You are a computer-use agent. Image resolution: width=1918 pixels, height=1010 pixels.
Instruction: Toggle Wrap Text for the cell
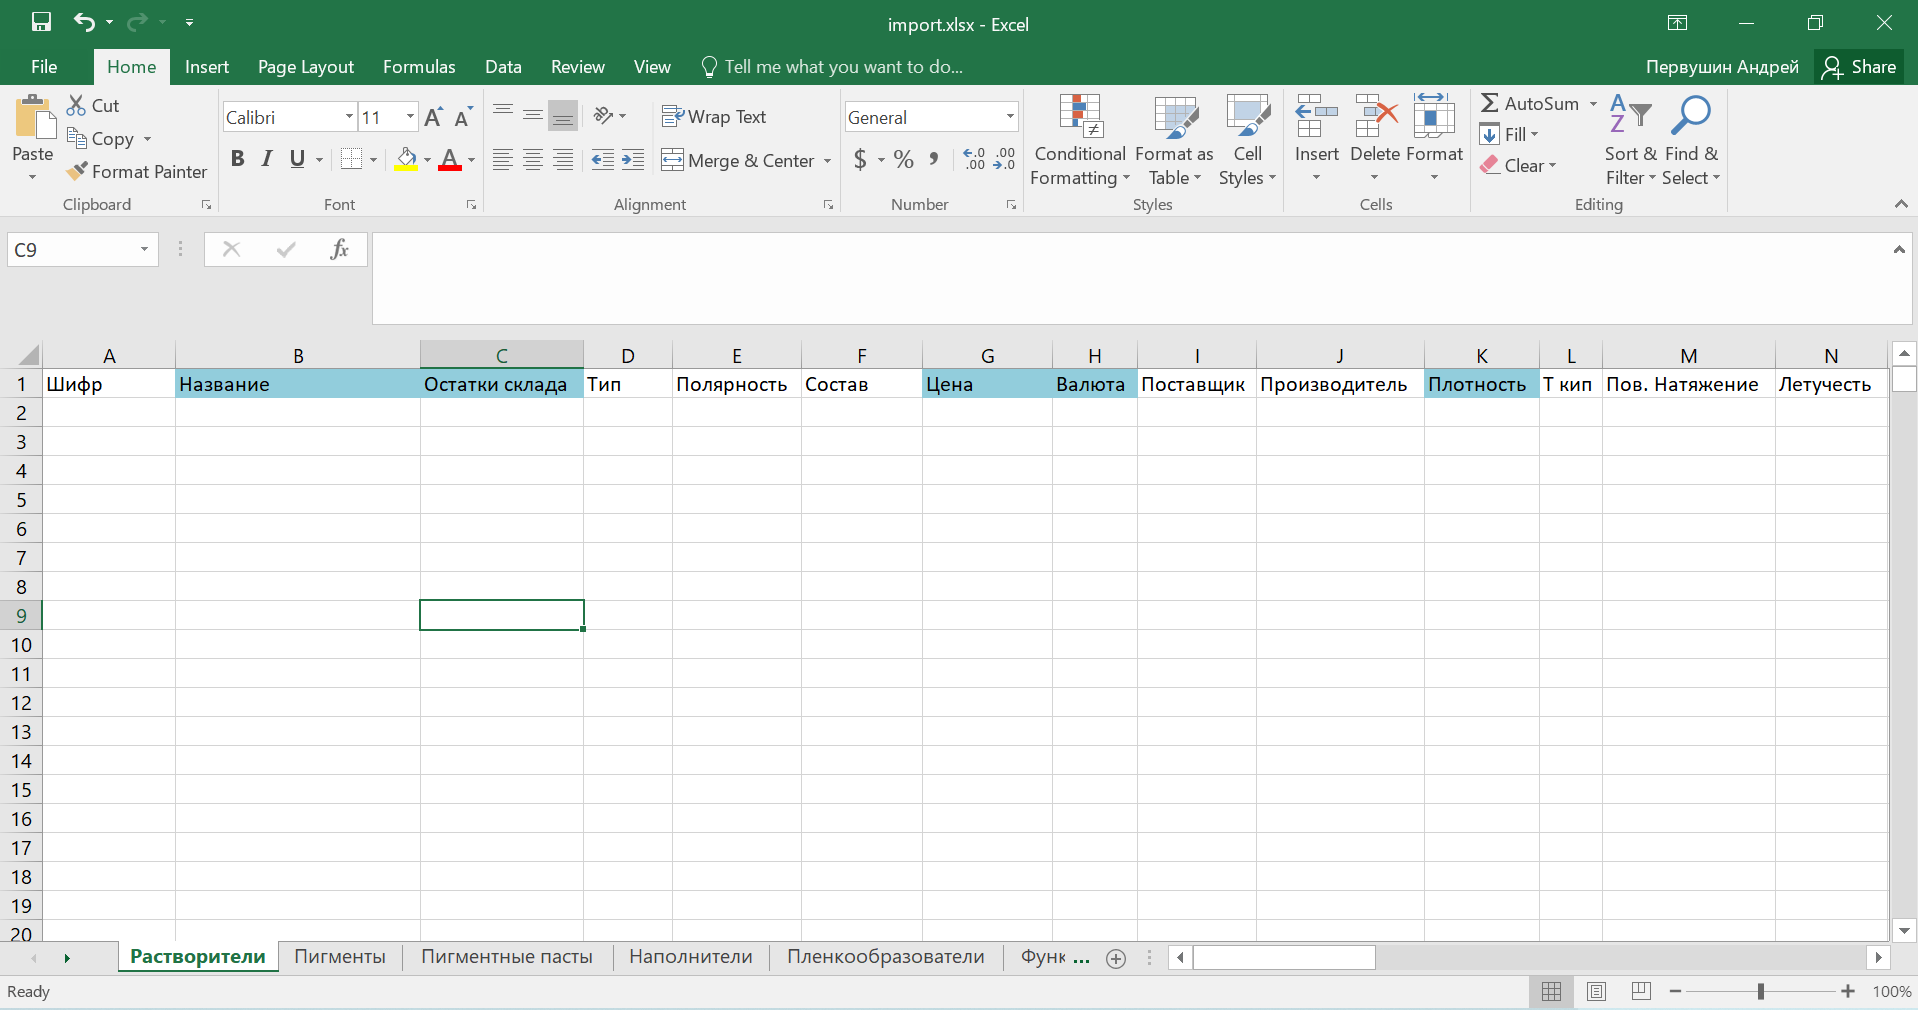714,117
